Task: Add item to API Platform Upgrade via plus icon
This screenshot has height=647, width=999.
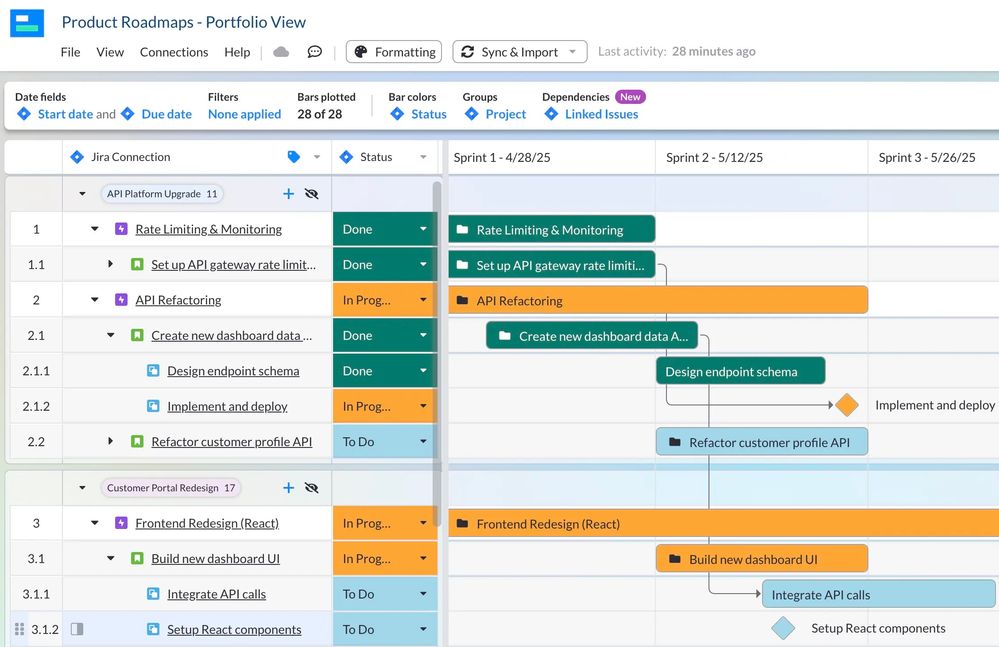Action: 288,194
